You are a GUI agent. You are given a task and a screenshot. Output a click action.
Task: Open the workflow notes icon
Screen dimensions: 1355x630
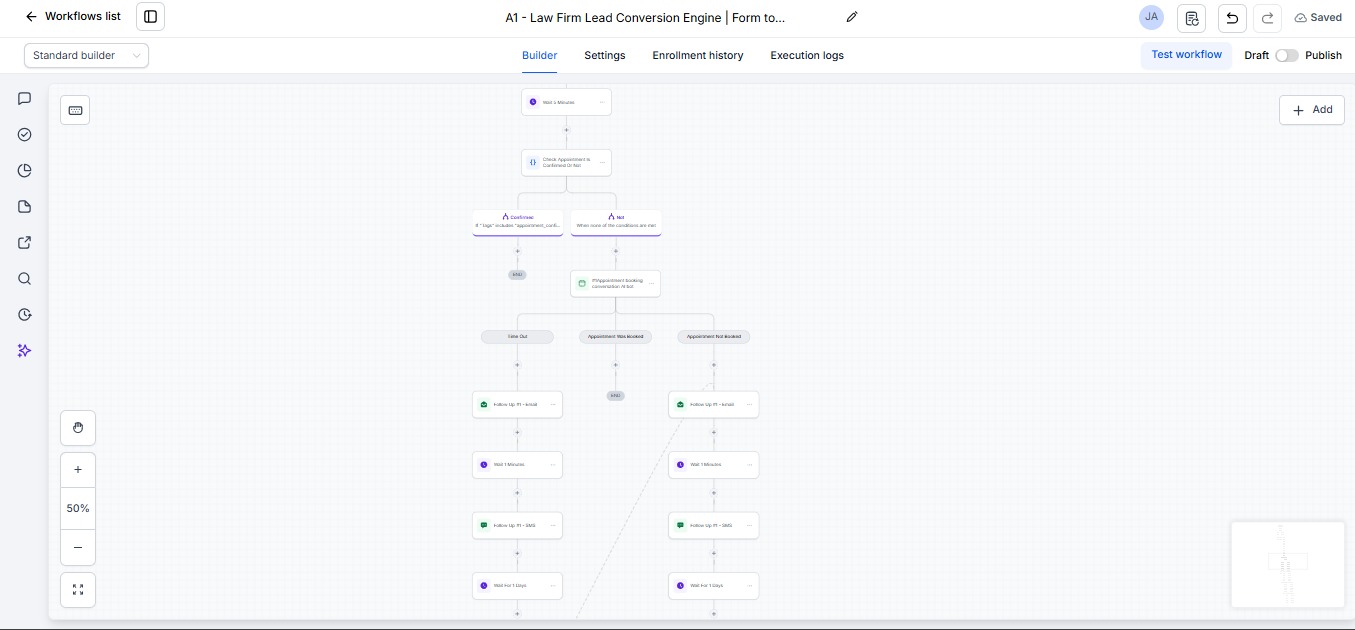click(1192, 18)
